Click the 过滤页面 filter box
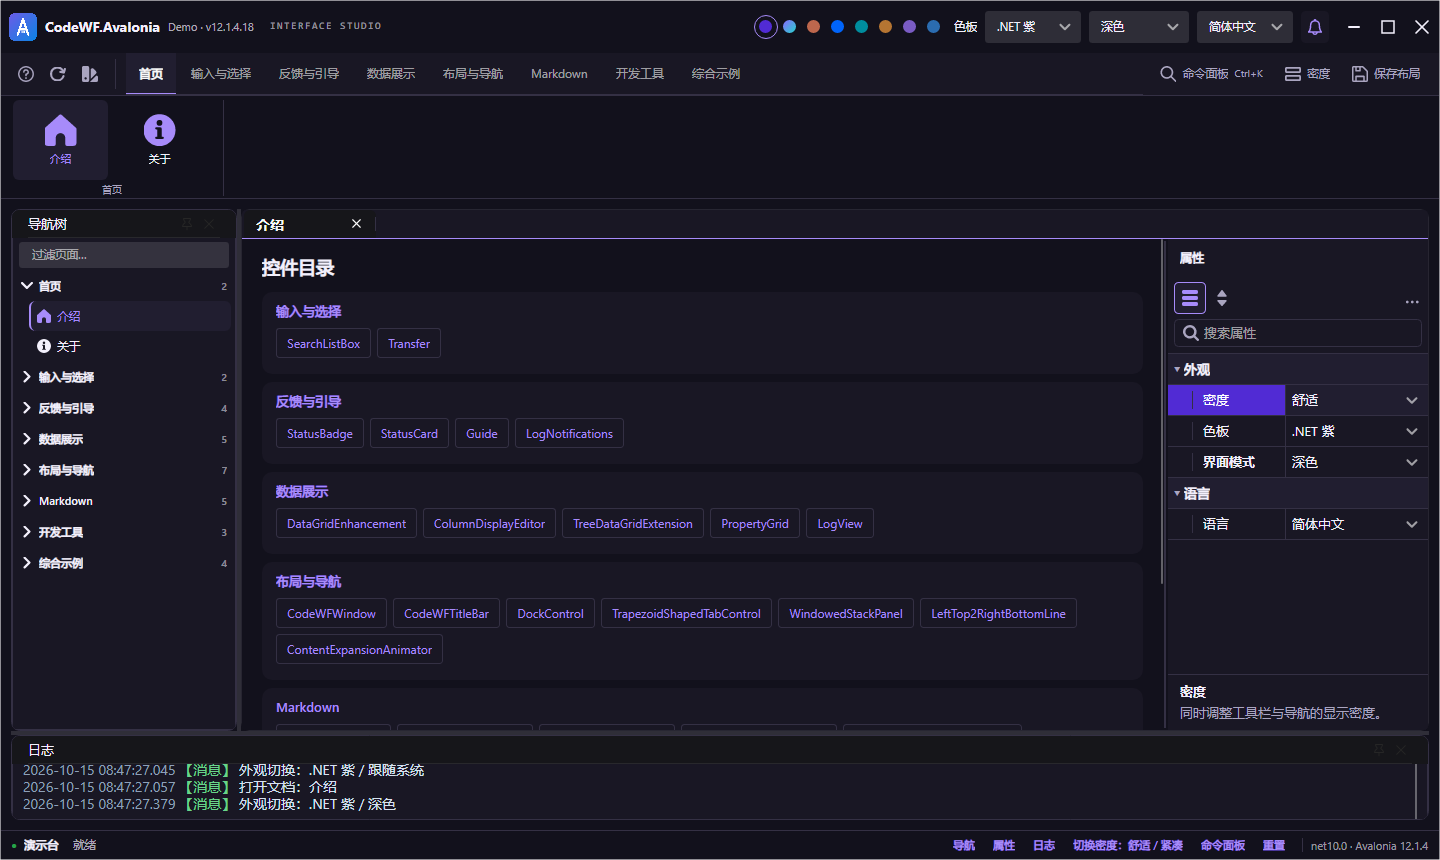This screenshot has width=1440, height=860. pos(124,255)
